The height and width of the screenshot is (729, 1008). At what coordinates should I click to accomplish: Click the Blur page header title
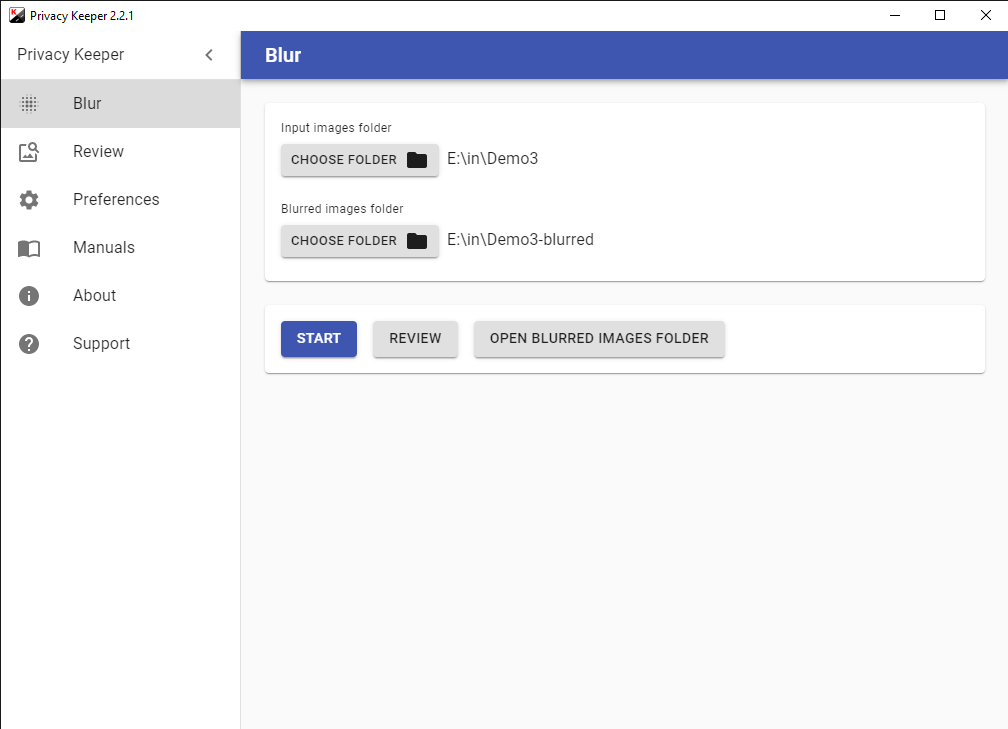click(283, 55)
